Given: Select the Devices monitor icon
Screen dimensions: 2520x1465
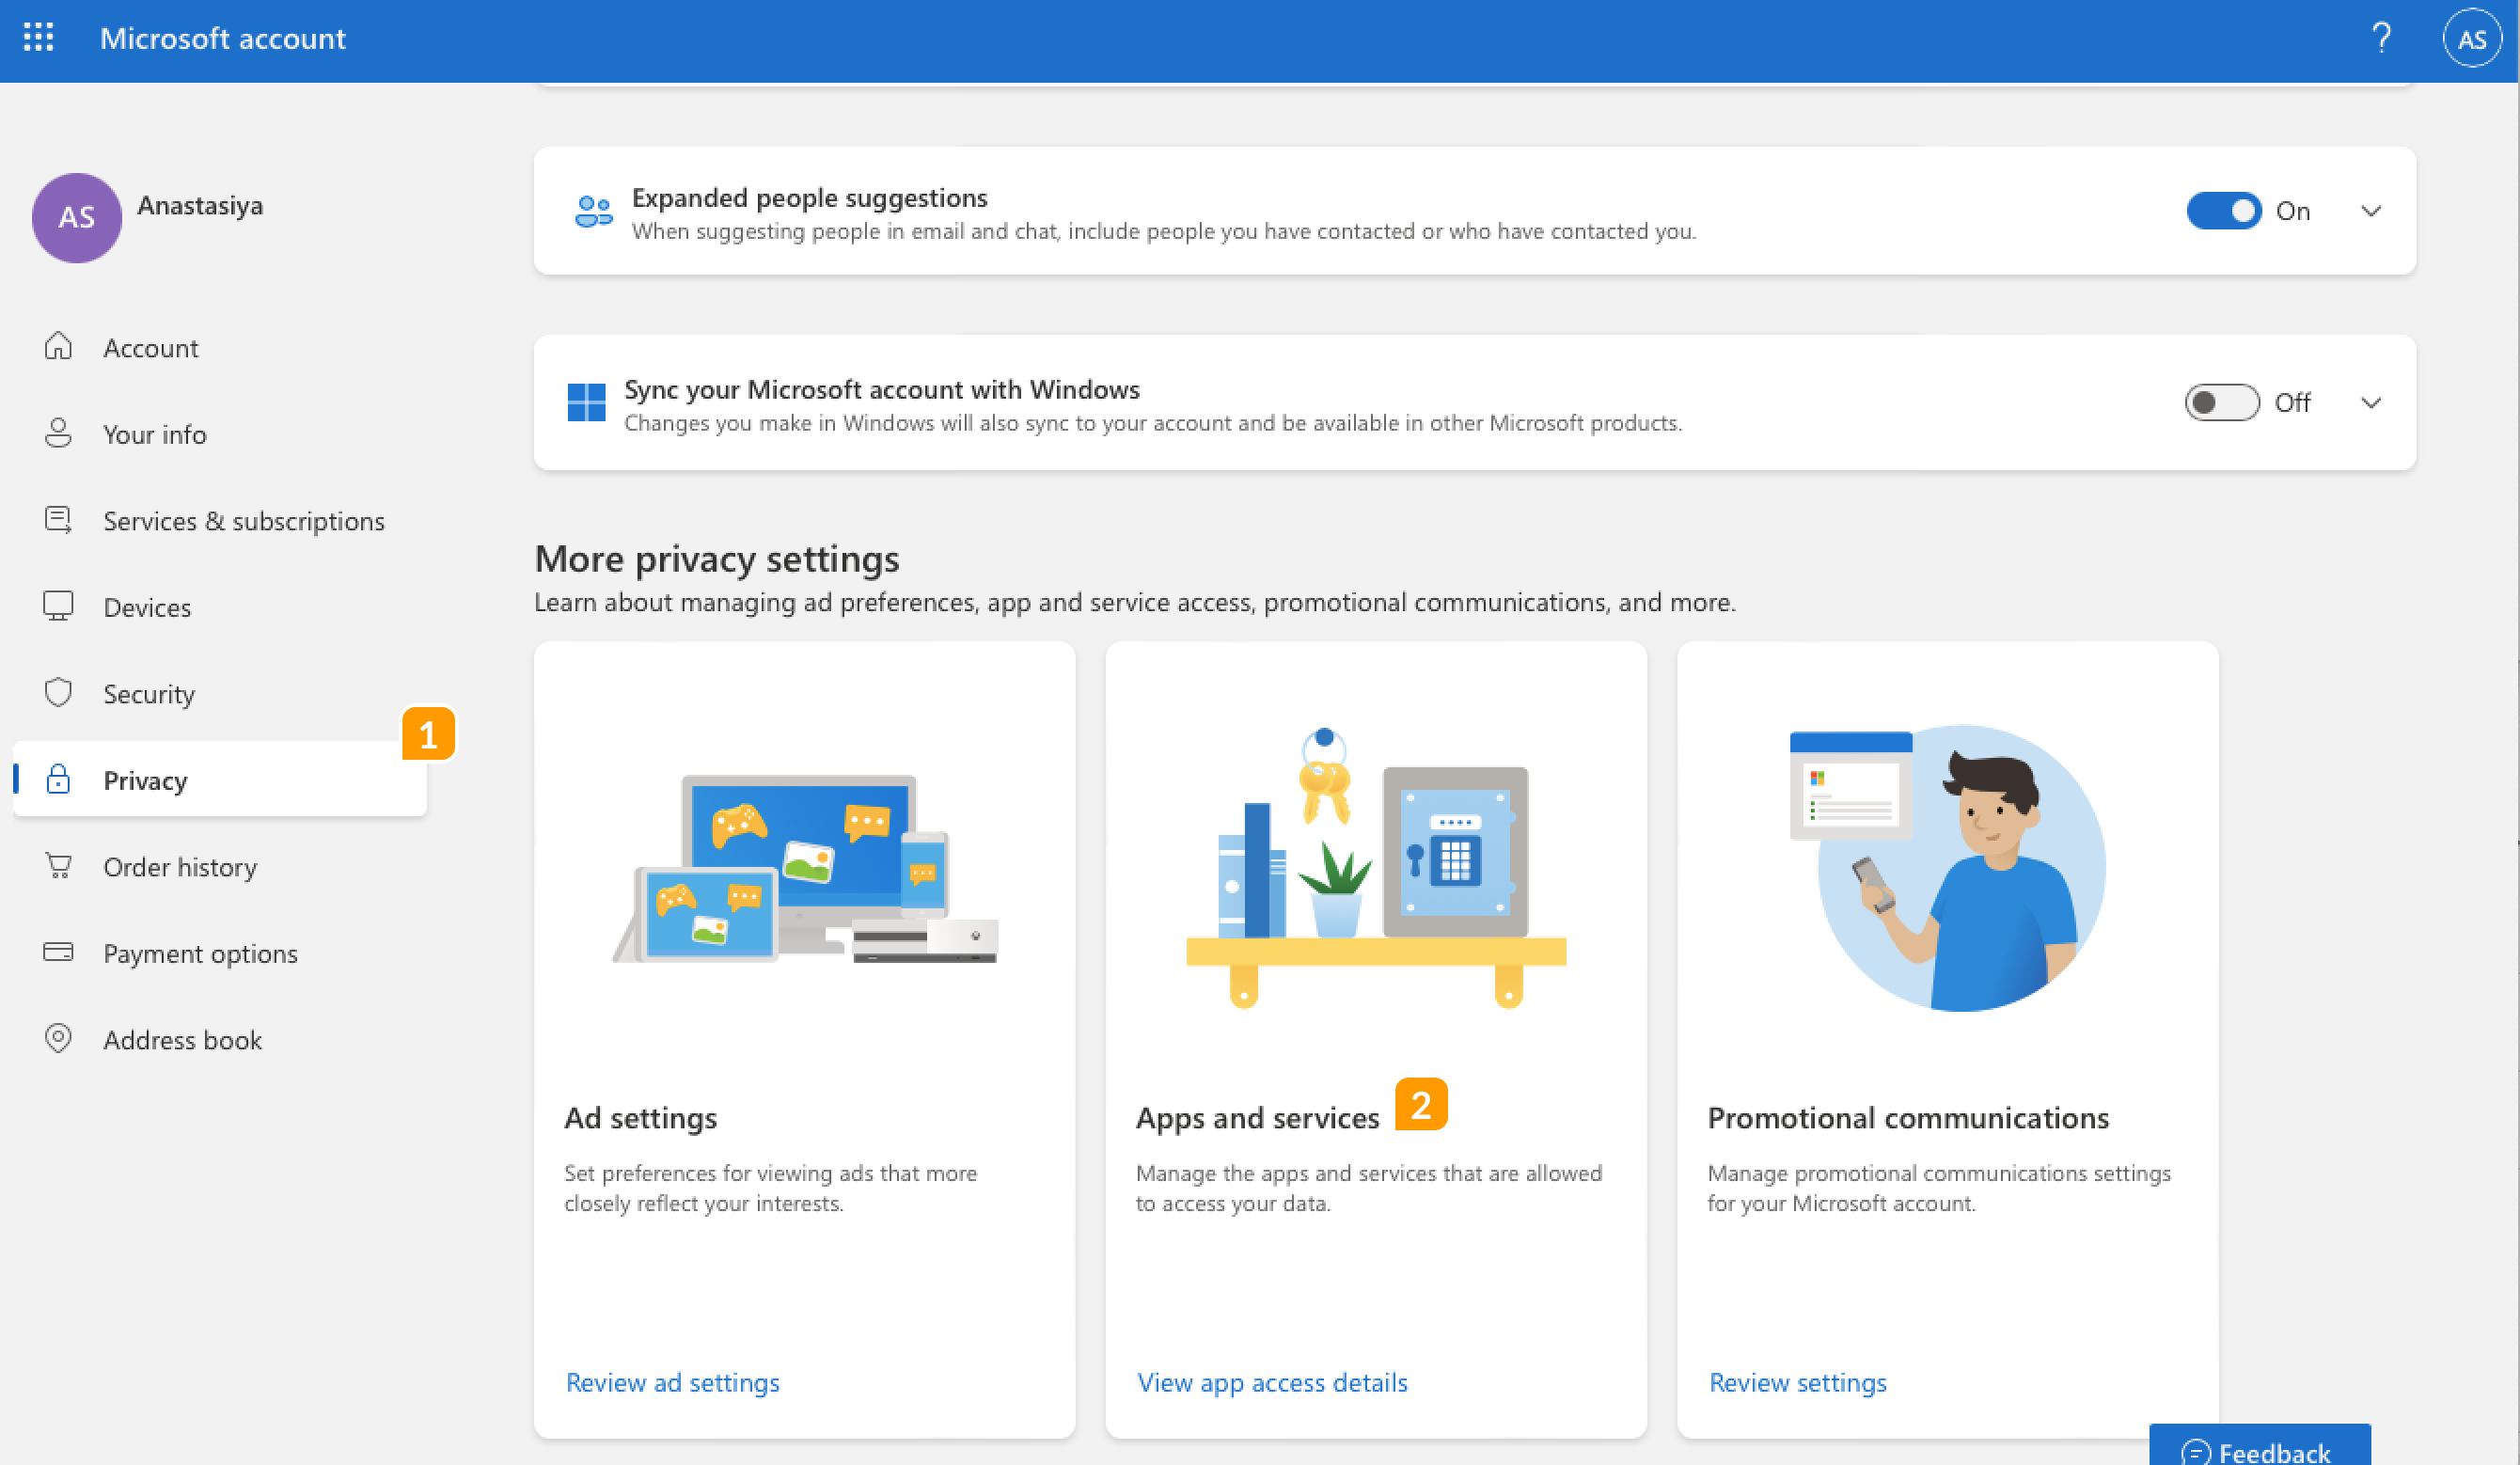Looking at the screenshot, I should (x=59, y=606).
